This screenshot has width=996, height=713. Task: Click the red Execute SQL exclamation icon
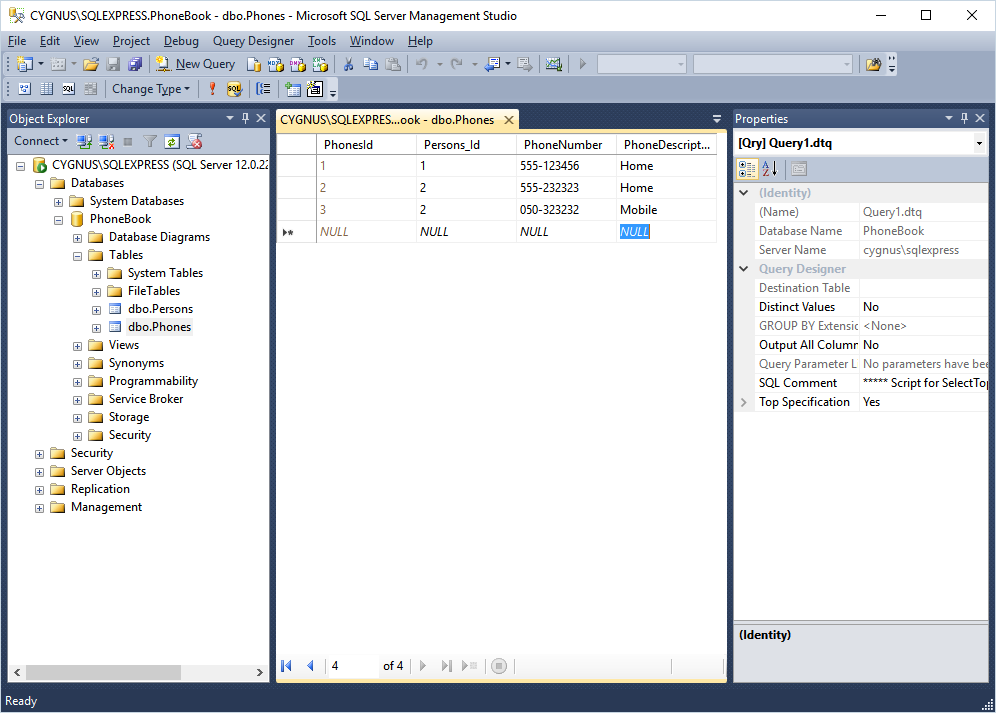tap(212, 89)
